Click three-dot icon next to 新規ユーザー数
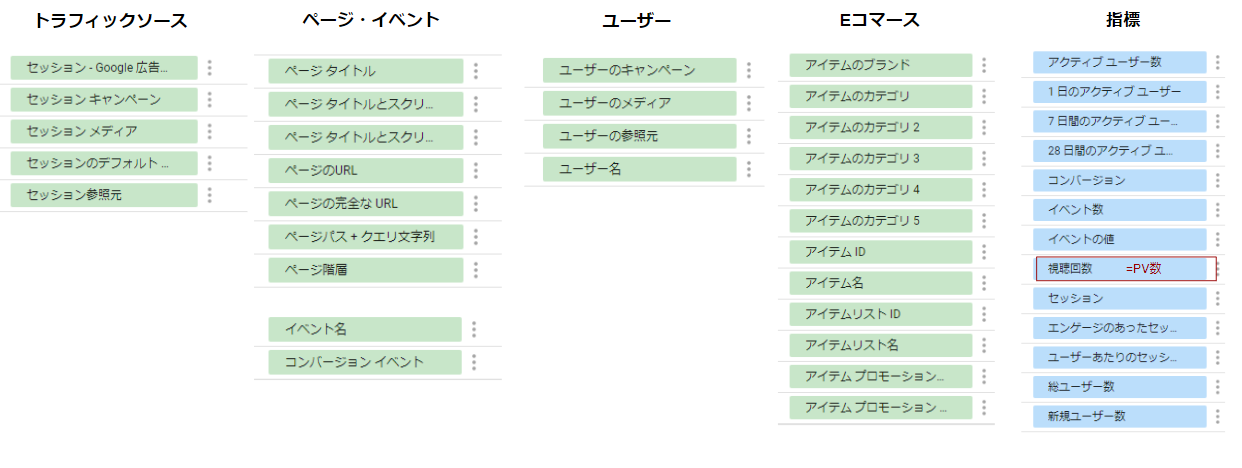1242x468 pixels. coord(1218,415)
